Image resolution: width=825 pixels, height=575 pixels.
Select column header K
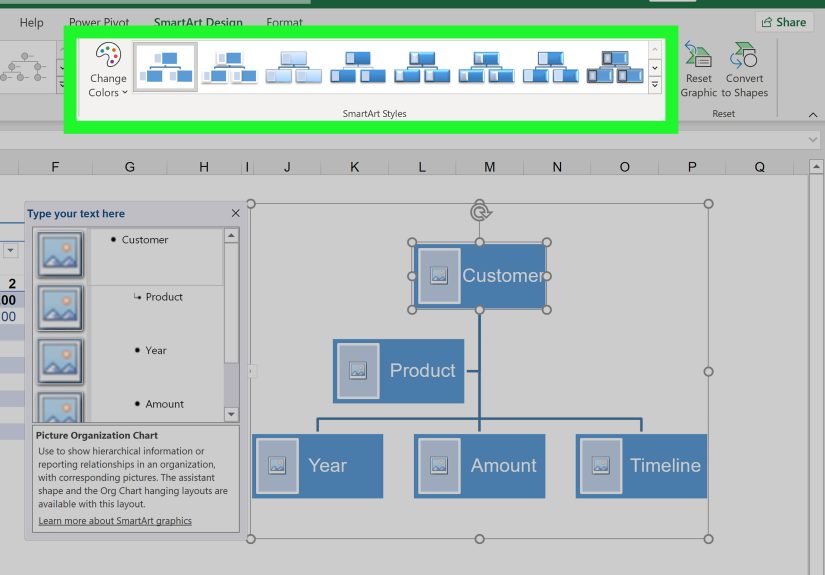pyautogui.click(x=355, y=167)
